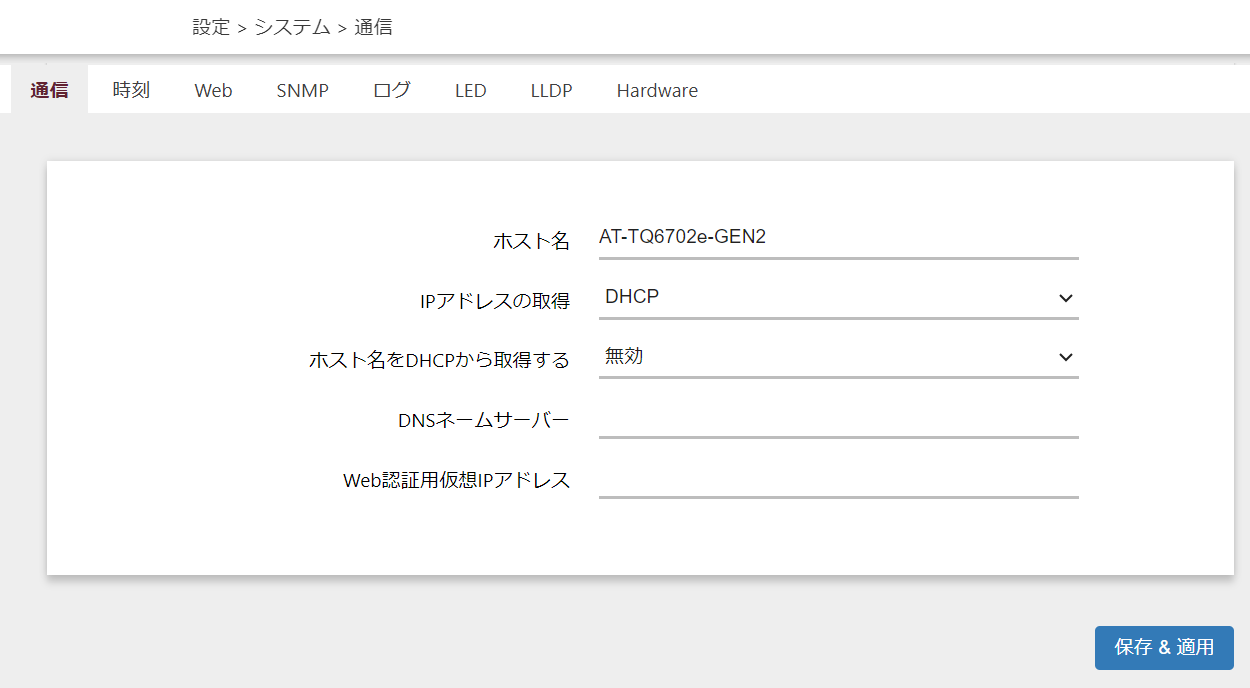This screenshot has width=1250, height=688.
Task: Open the Web settings tab
Action: click(213, 90)
